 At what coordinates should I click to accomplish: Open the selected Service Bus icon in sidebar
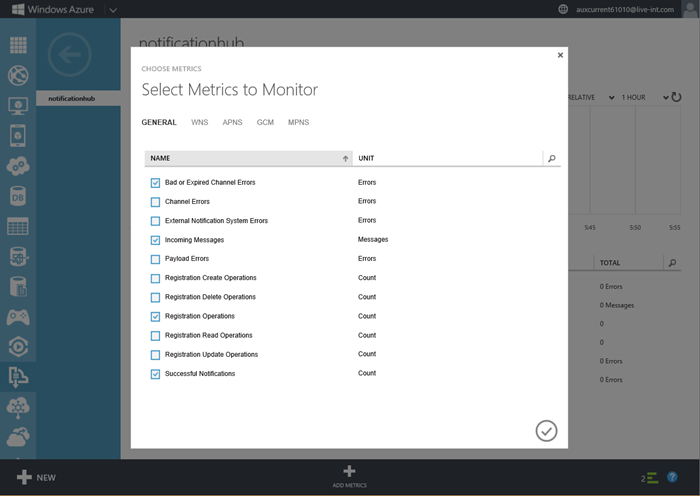18,377
